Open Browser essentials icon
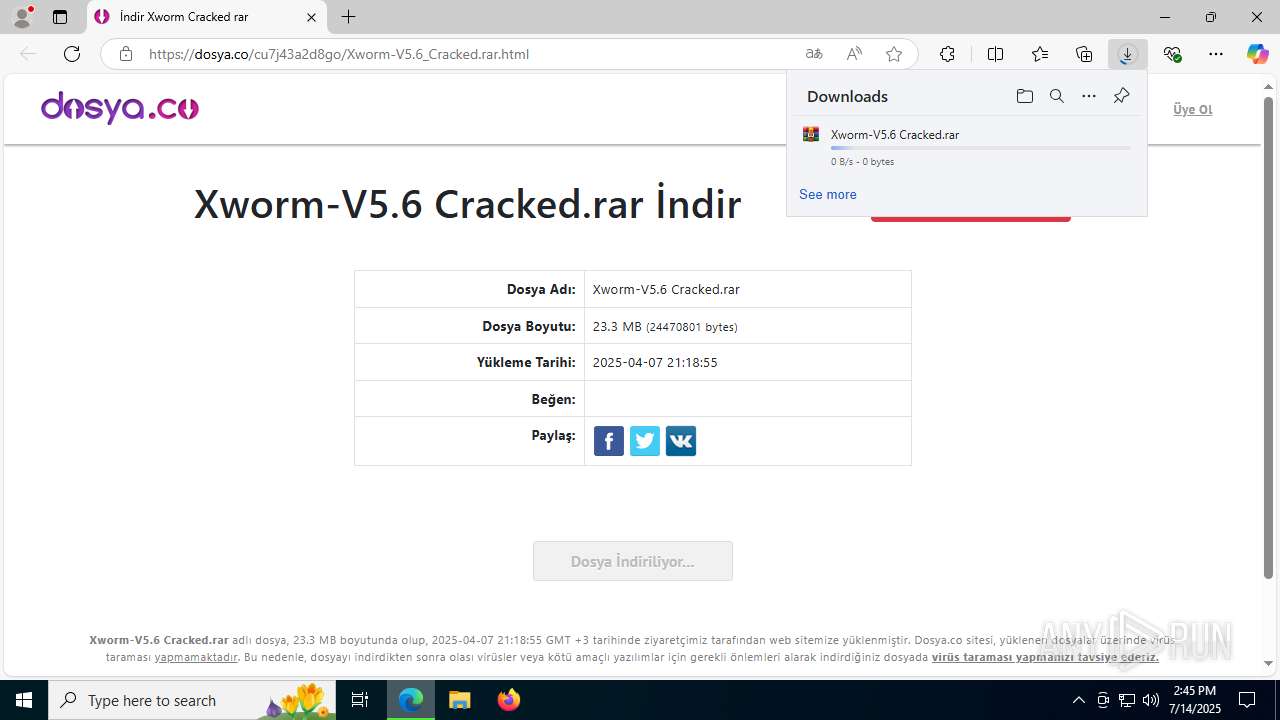Image resolution: width=1280 pixels, height=720 pixels. point(1172,54)
